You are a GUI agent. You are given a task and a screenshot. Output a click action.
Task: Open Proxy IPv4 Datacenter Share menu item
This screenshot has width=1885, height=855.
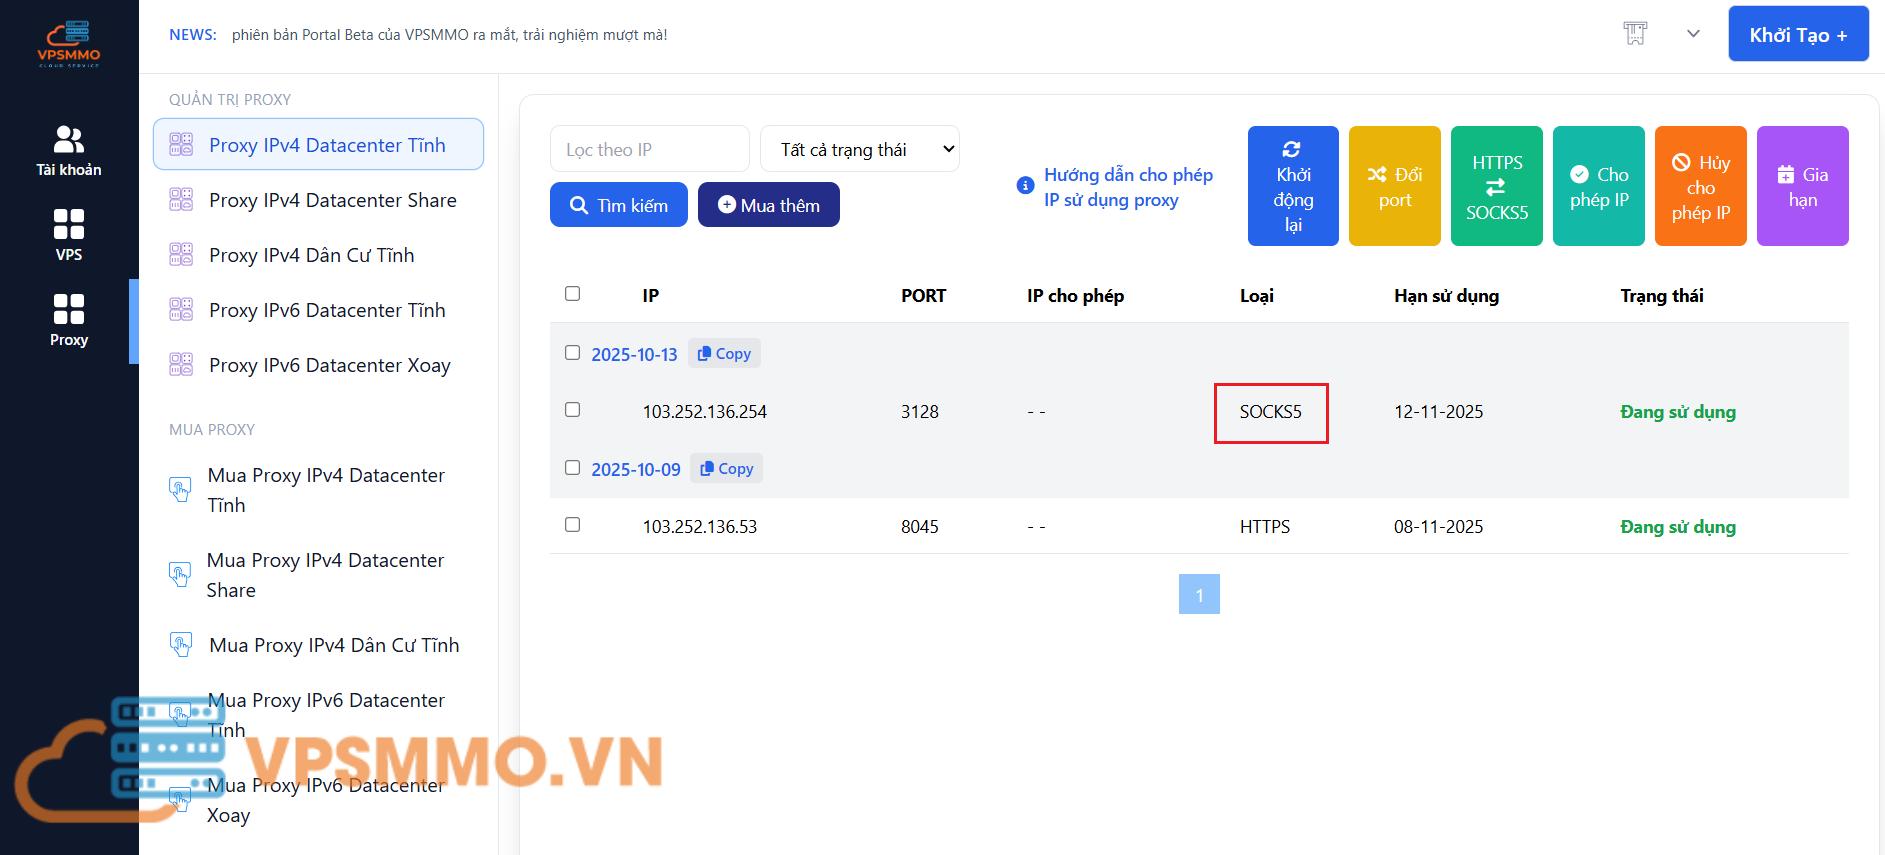point(332,200)
